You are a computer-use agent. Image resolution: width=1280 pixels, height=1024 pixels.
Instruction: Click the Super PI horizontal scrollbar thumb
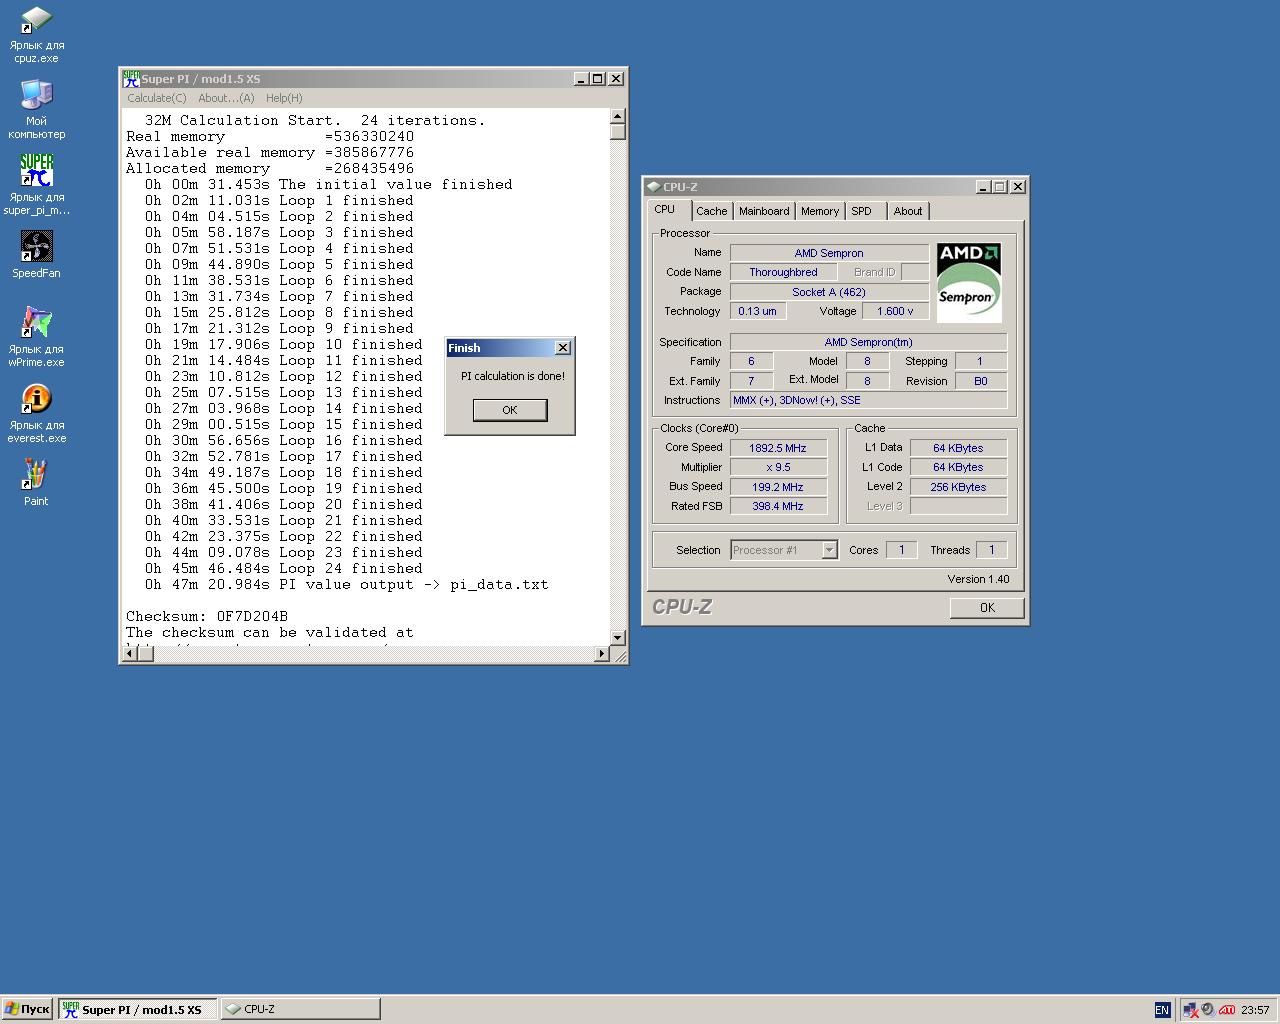coord(145,654)
